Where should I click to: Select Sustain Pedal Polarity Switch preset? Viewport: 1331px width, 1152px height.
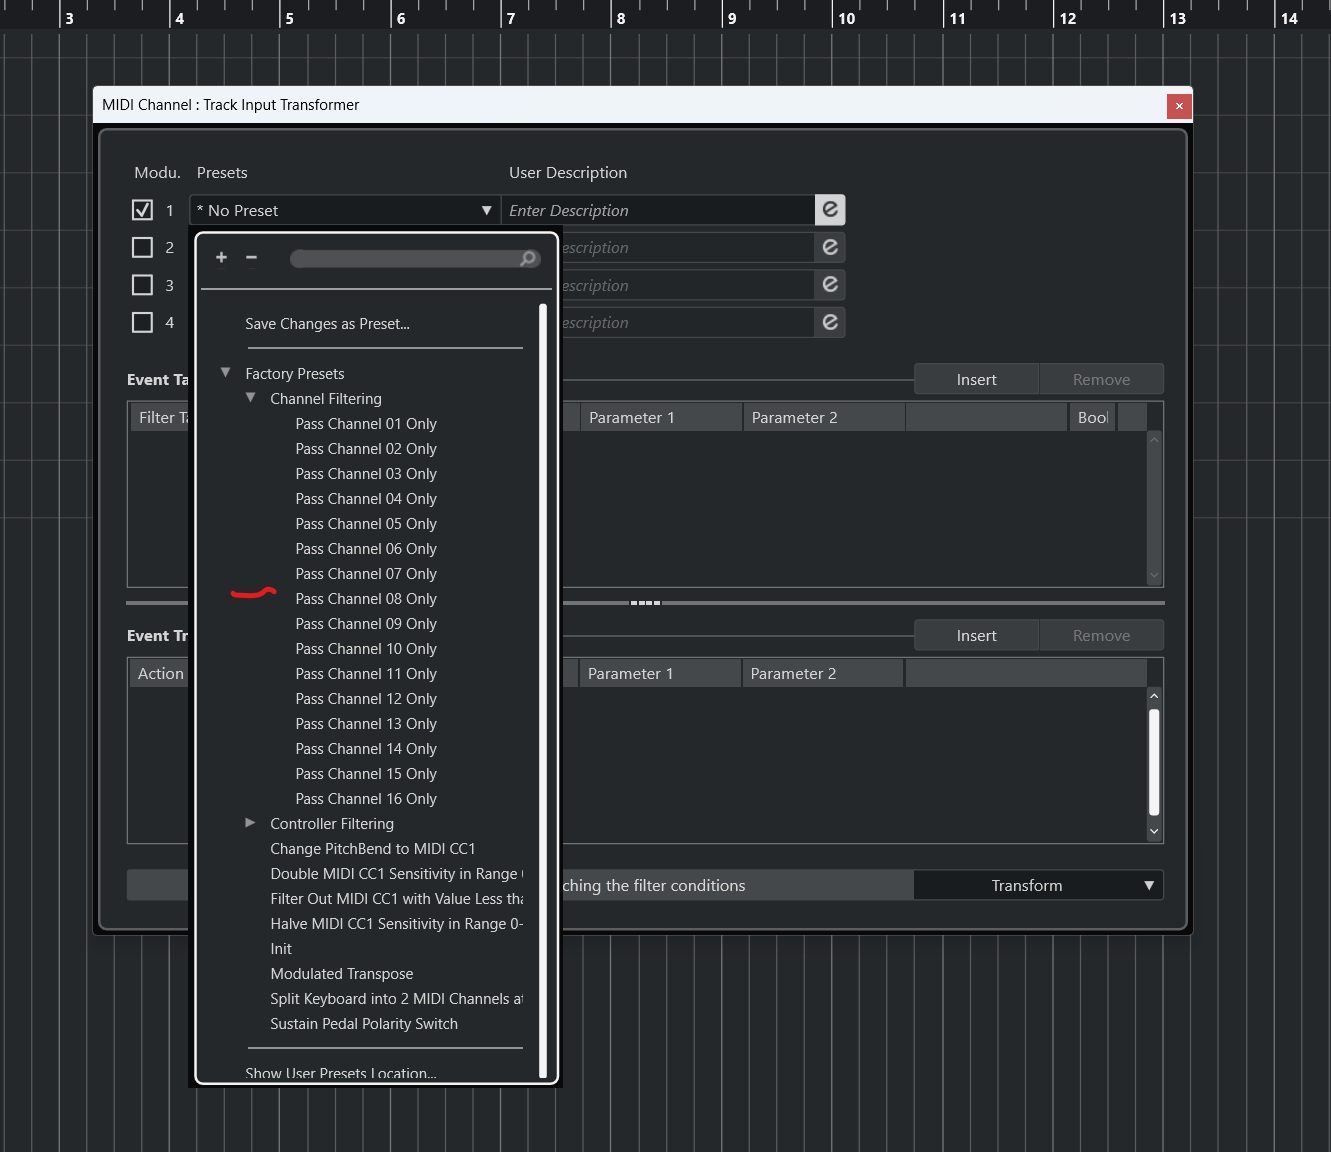(364, 1024)
